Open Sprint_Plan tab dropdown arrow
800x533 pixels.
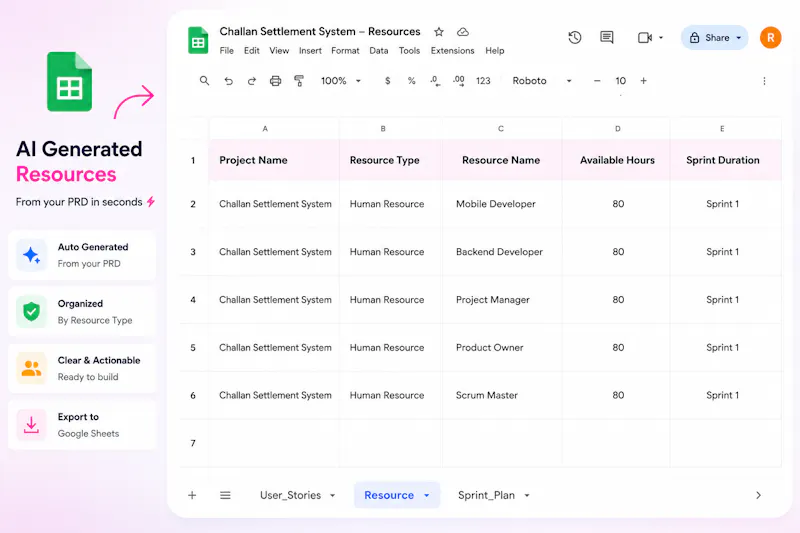[527, 495]
